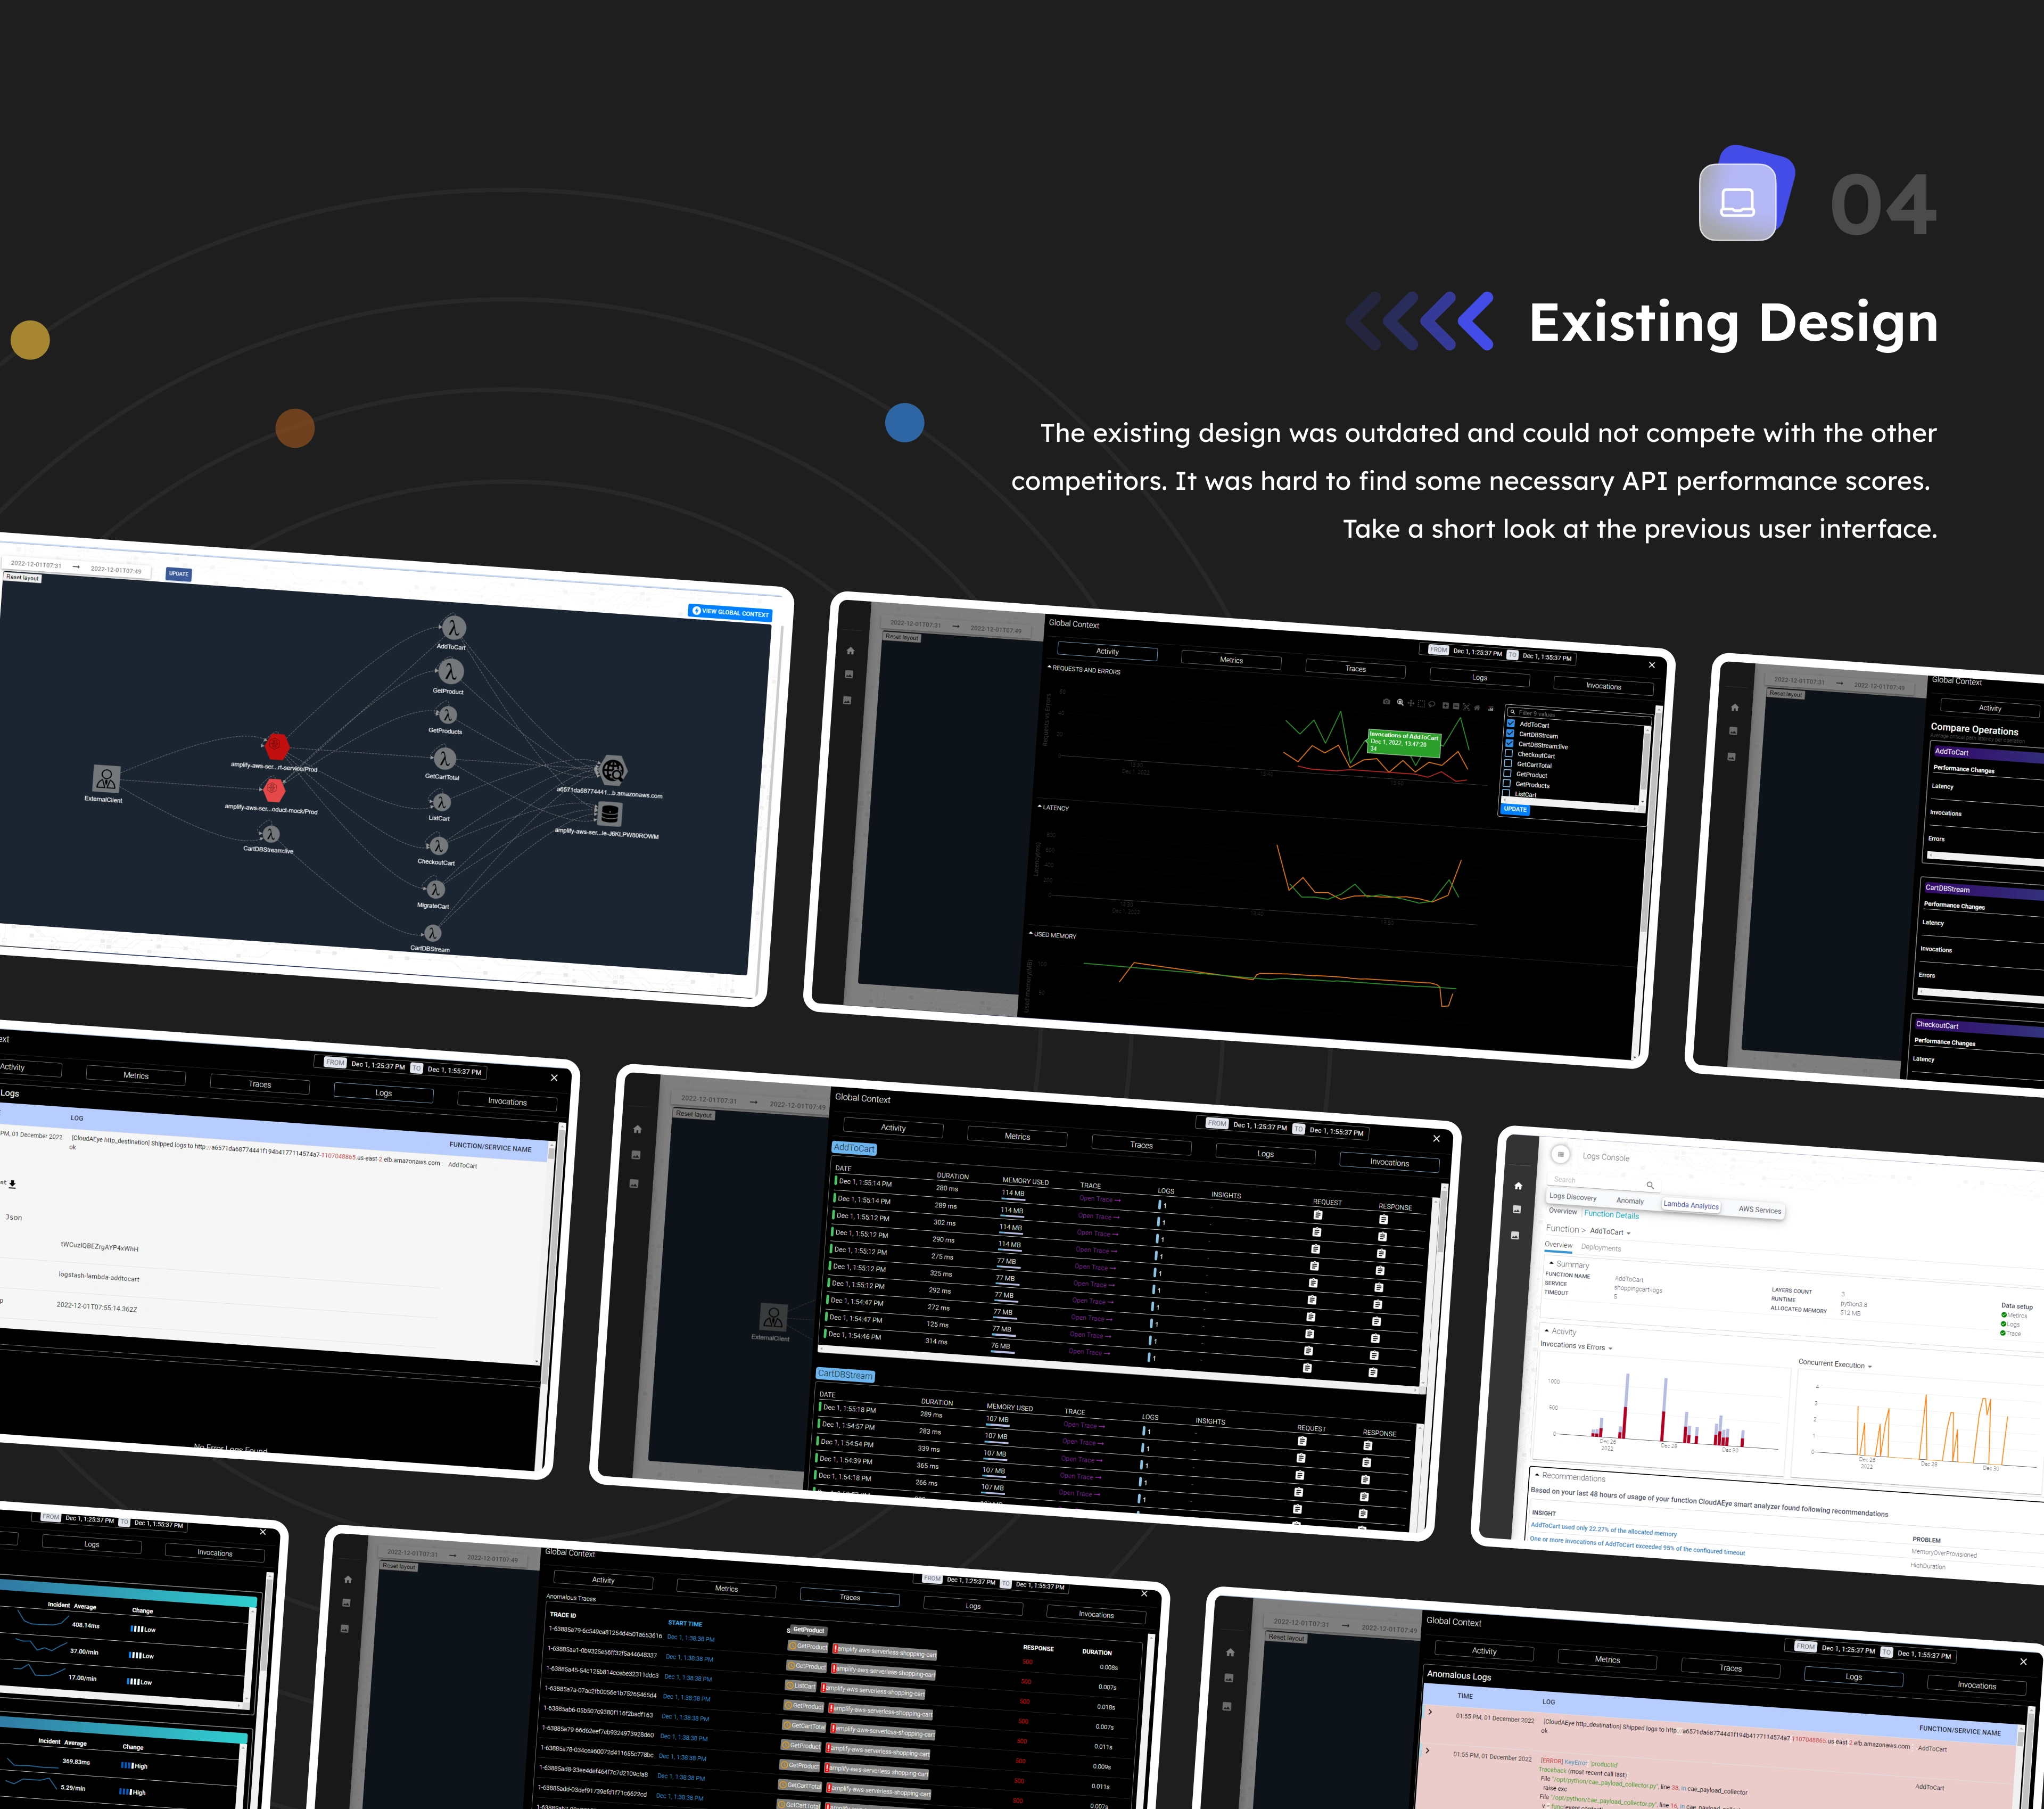
Task: Uncheck the CartDBStream:live filter checkbox
Action: [x=1510, y=743]
